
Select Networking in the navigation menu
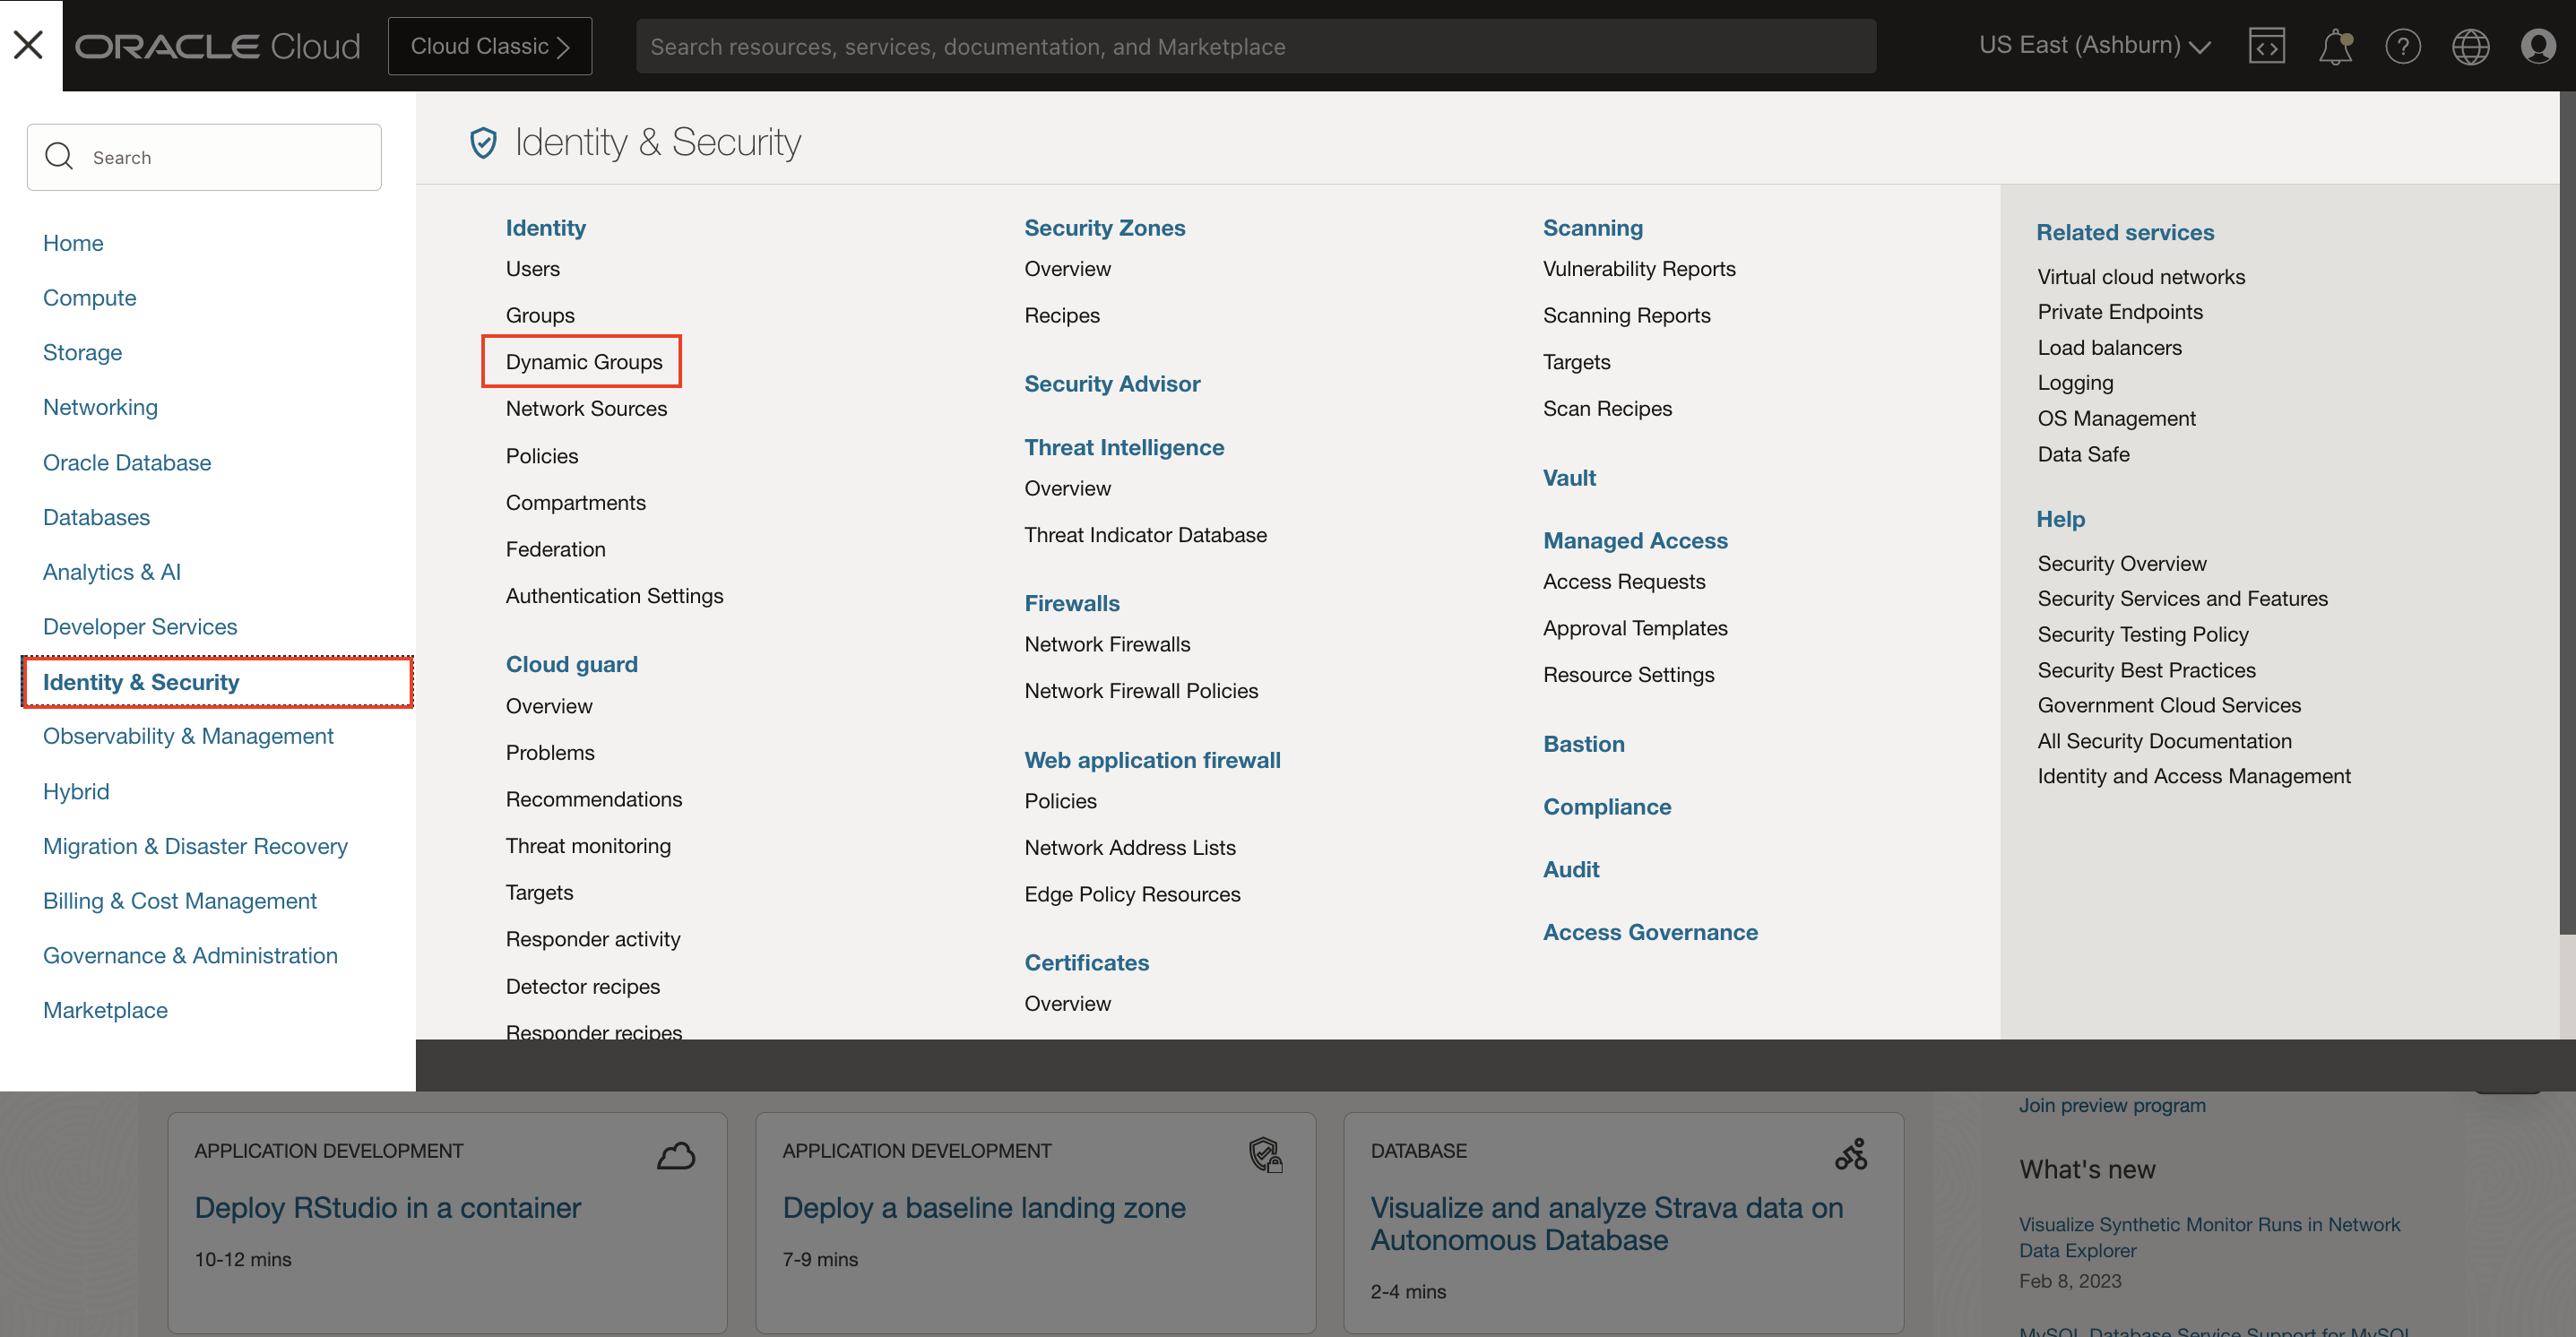(x=100, y=407)
